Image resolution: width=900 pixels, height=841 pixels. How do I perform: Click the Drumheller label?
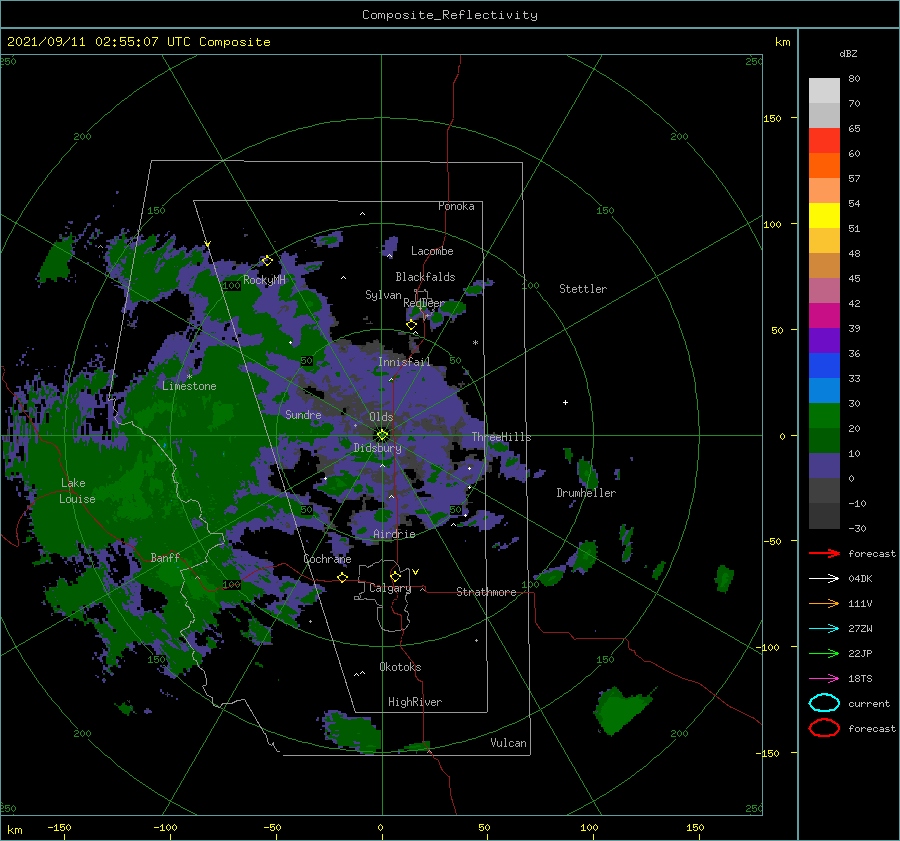coord(586,493)
